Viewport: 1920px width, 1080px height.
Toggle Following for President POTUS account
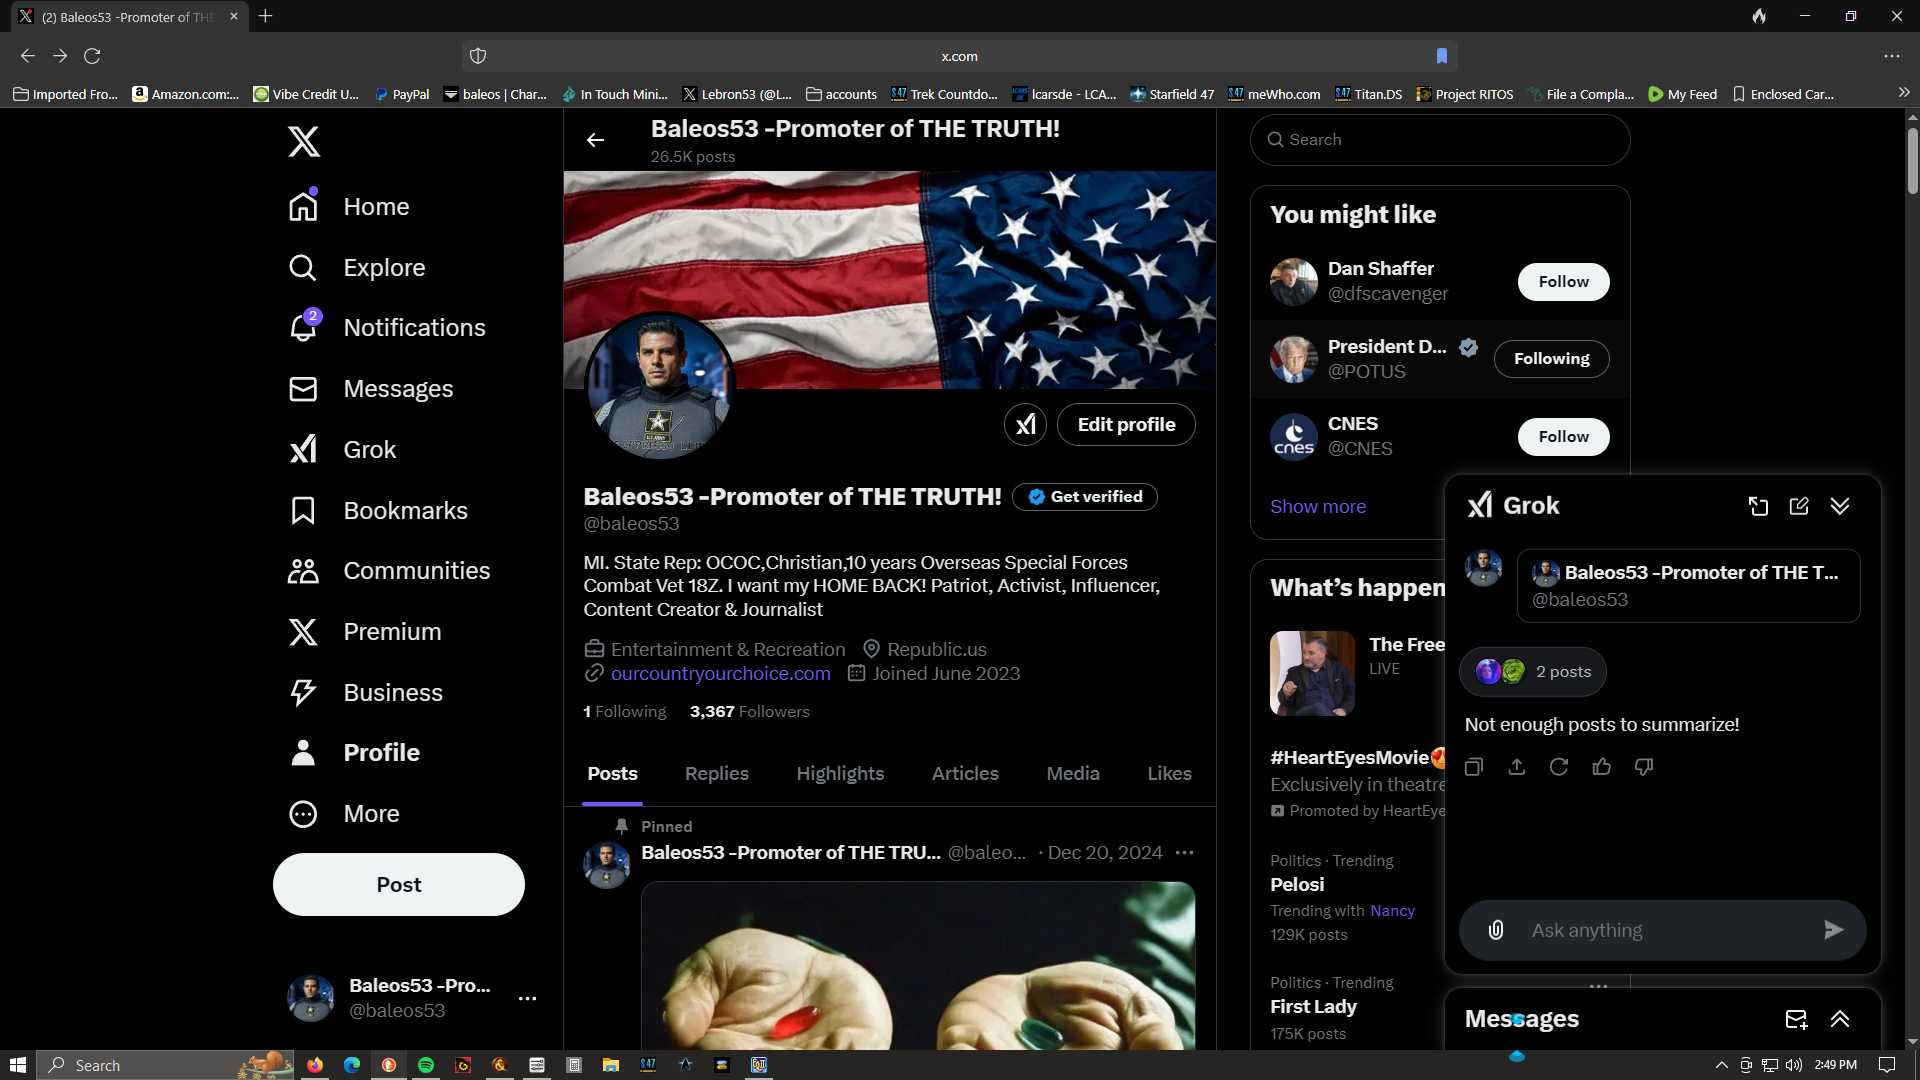(x=1551, y=359)
